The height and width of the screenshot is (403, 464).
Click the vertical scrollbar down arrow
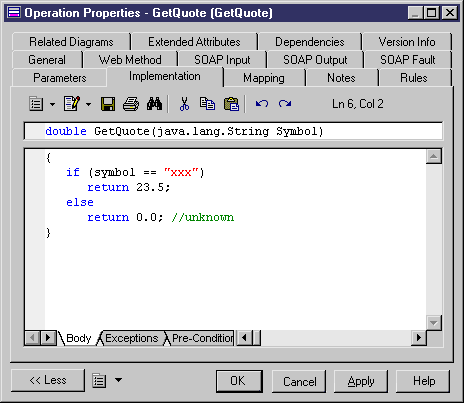tap(434, 323)
